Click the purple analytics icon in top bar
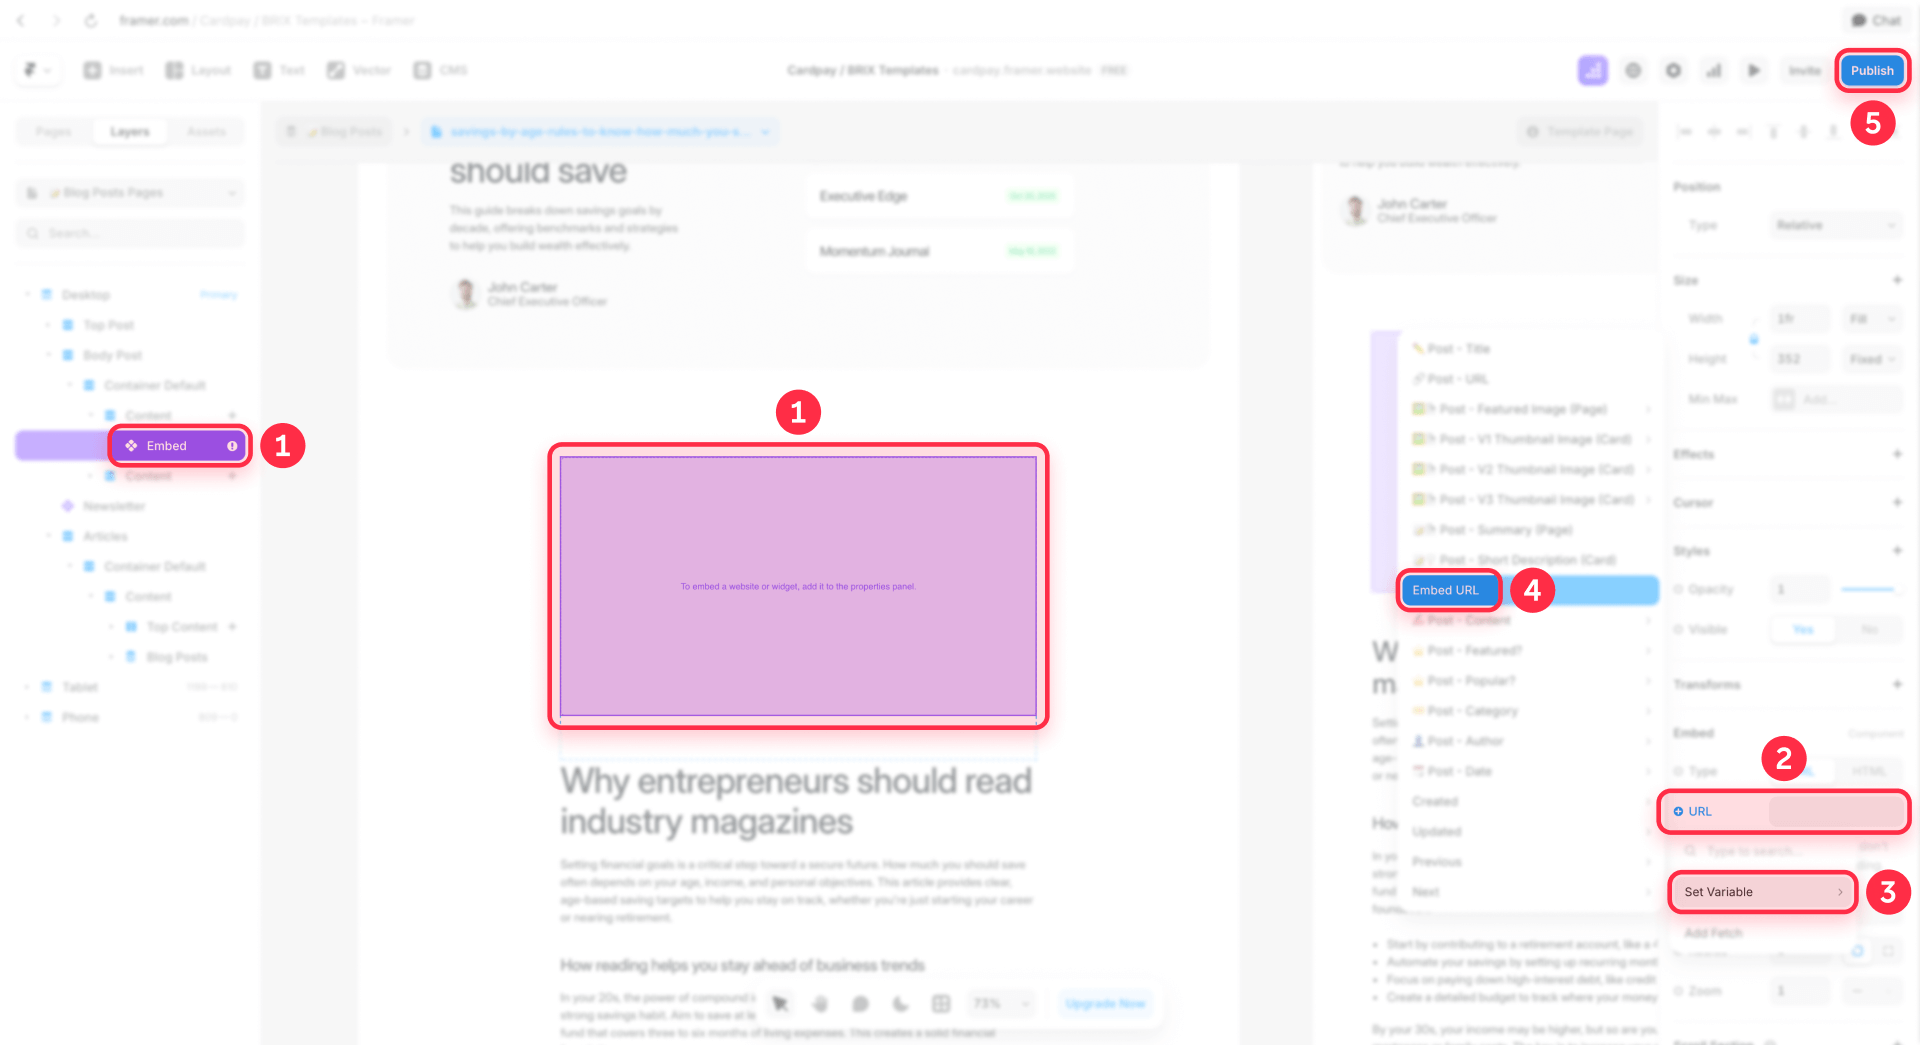This screenshot has width=1920, height=1045. 1593,70
